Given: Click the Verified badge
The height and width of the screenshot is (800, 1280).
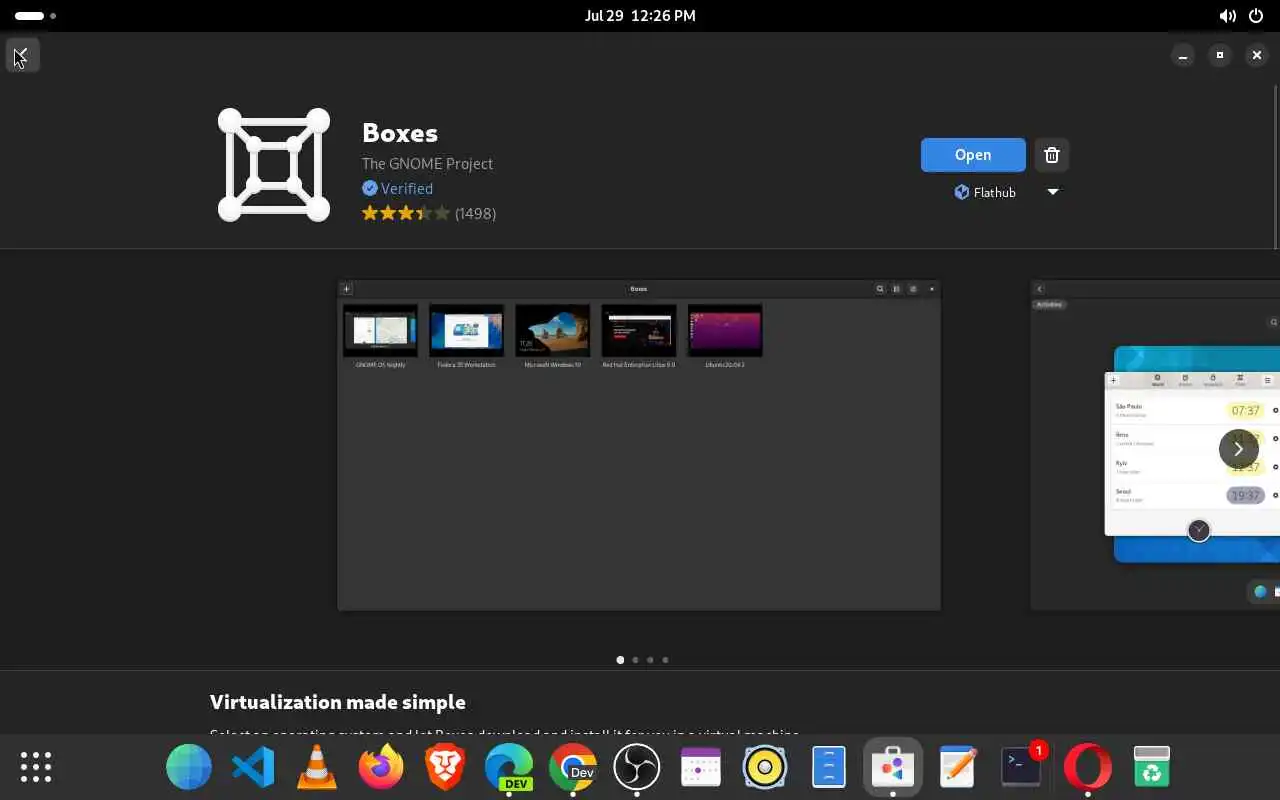Looking at the screenshot, I should 397,188.
